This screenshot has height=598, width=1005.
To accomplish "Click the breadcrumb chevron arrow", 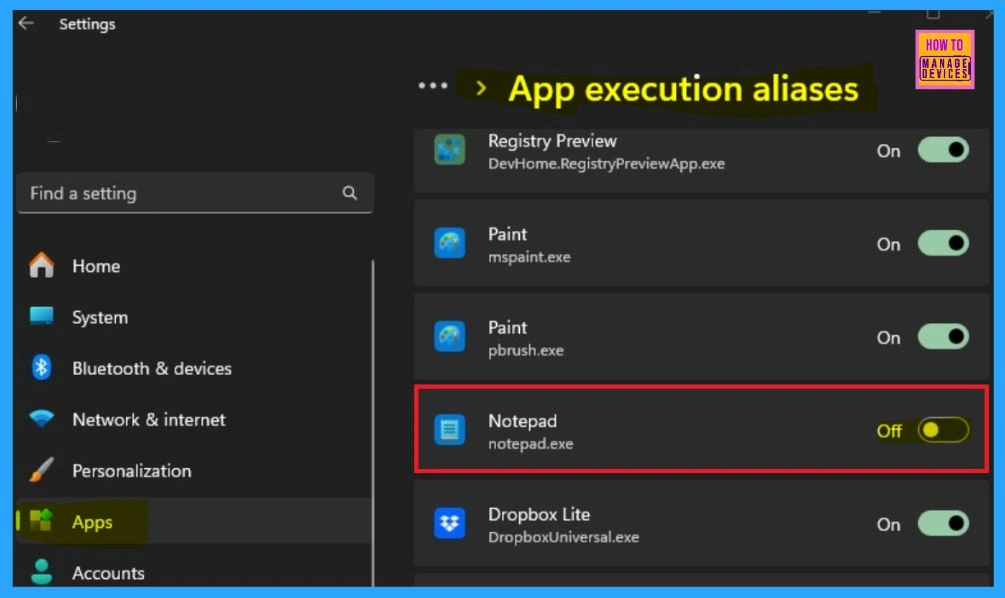I will 481,88.
